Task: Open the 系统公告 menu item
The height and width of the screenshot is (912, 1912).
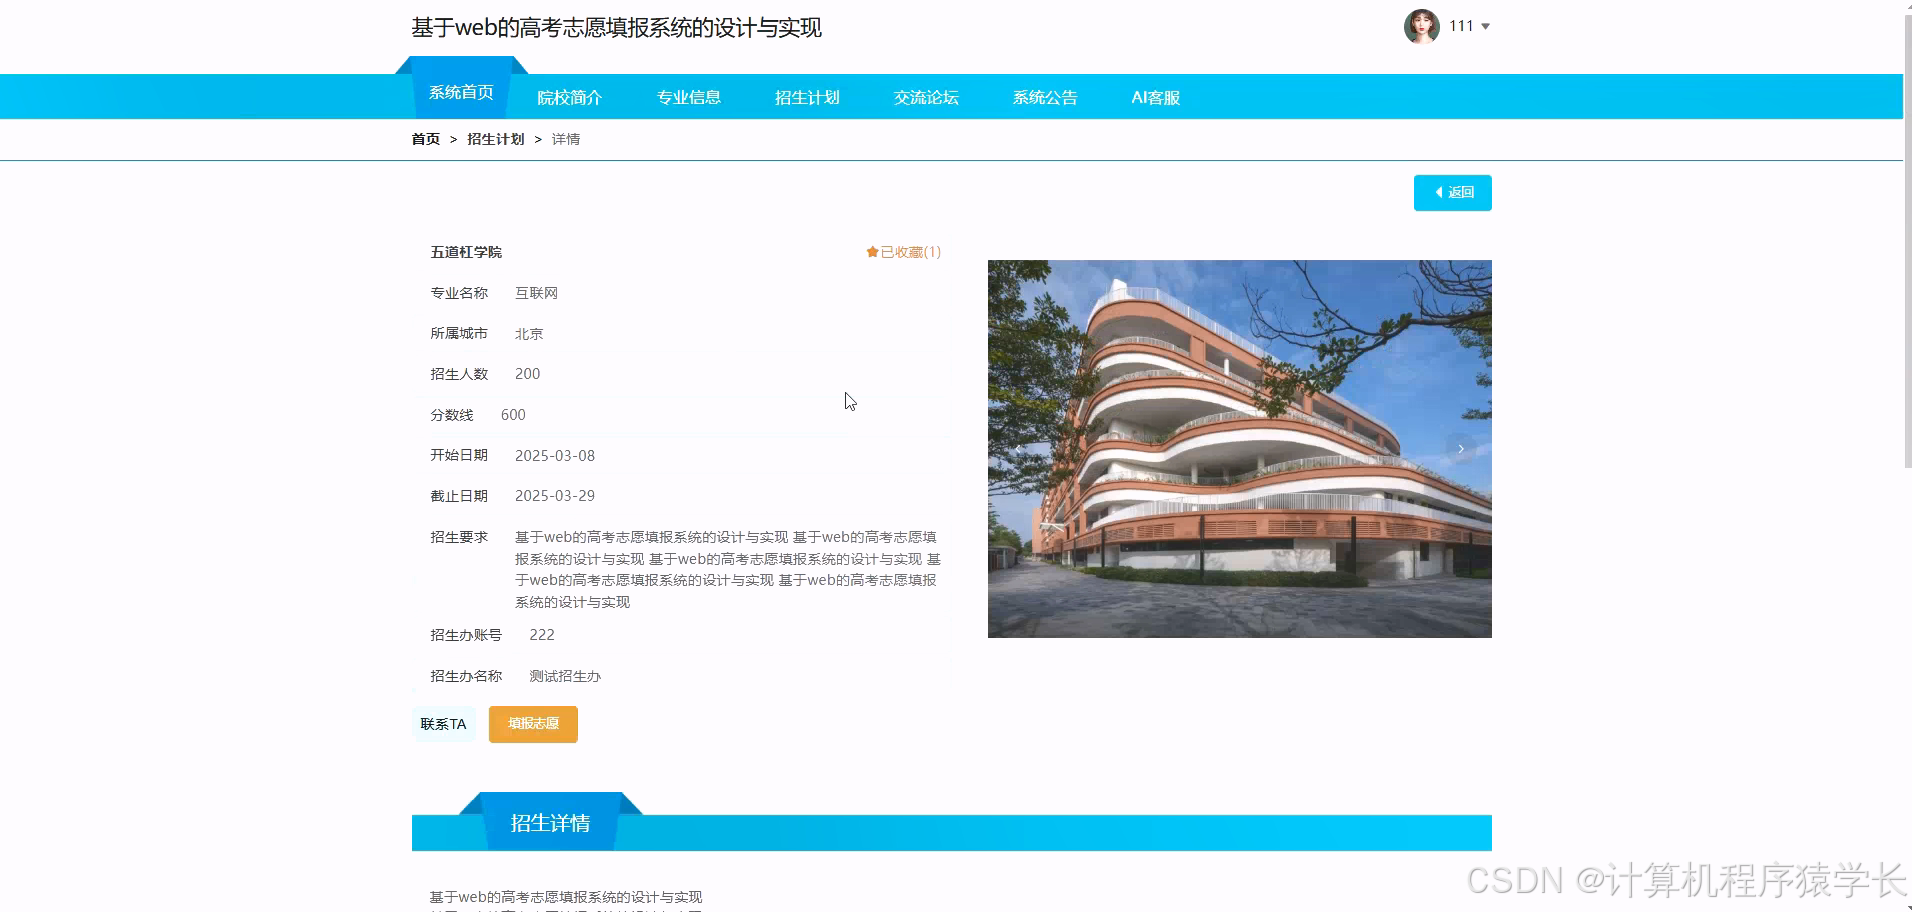Action: pyautogui.click(x=1044, y=96)
